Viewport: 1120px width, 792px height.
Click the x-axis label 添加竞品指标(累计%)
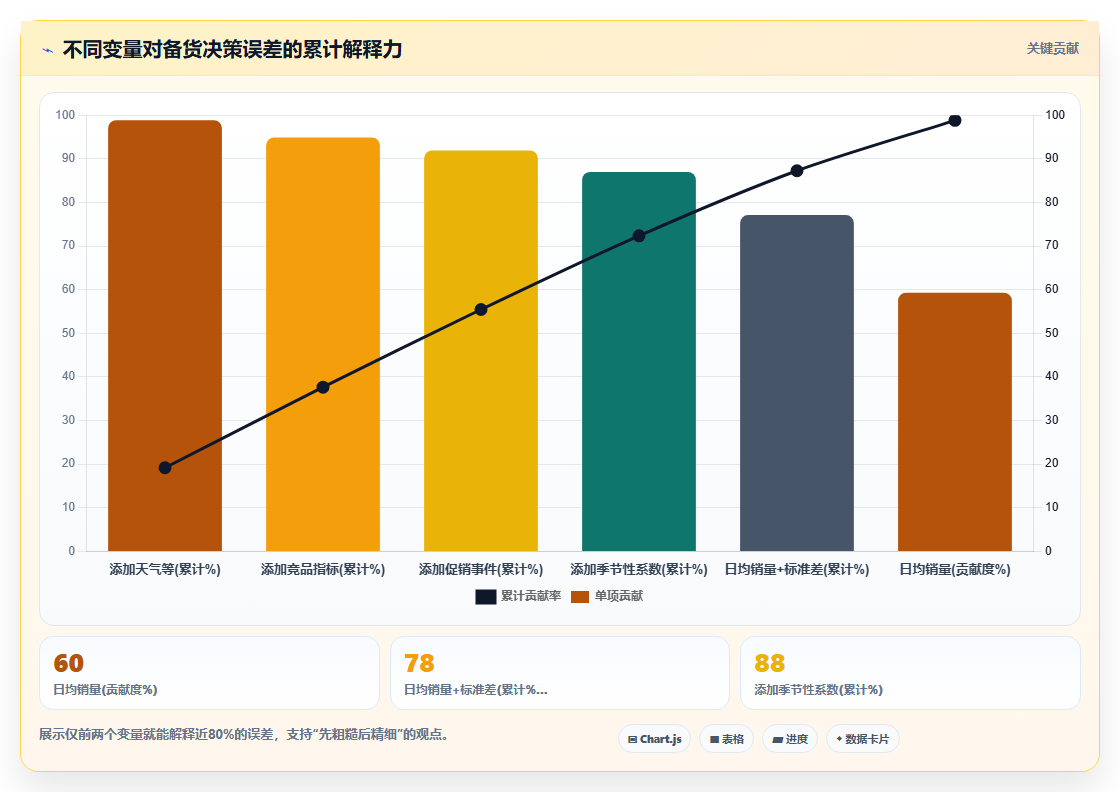tap(323, 570)
